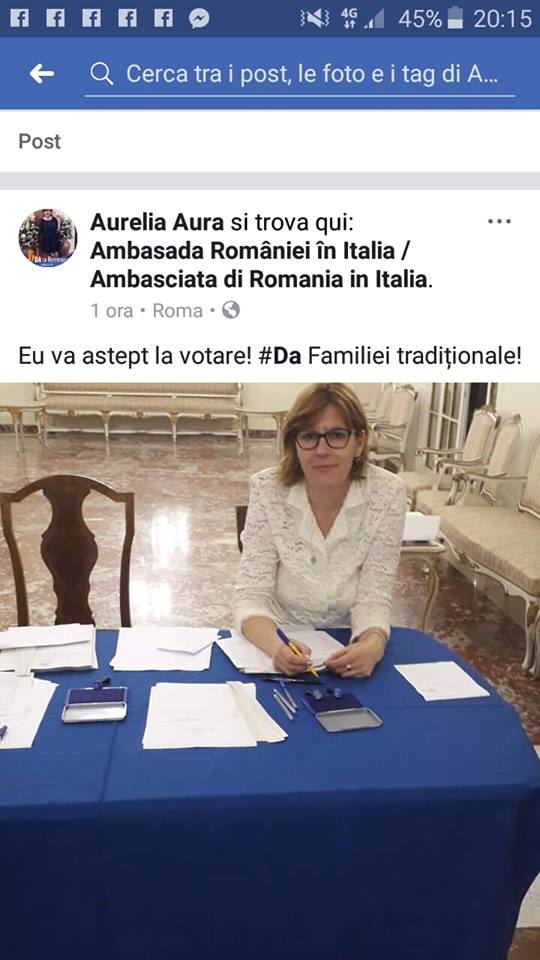Open Aurelia Aura's profile picture
540x960 pixels.
[48, 238]
